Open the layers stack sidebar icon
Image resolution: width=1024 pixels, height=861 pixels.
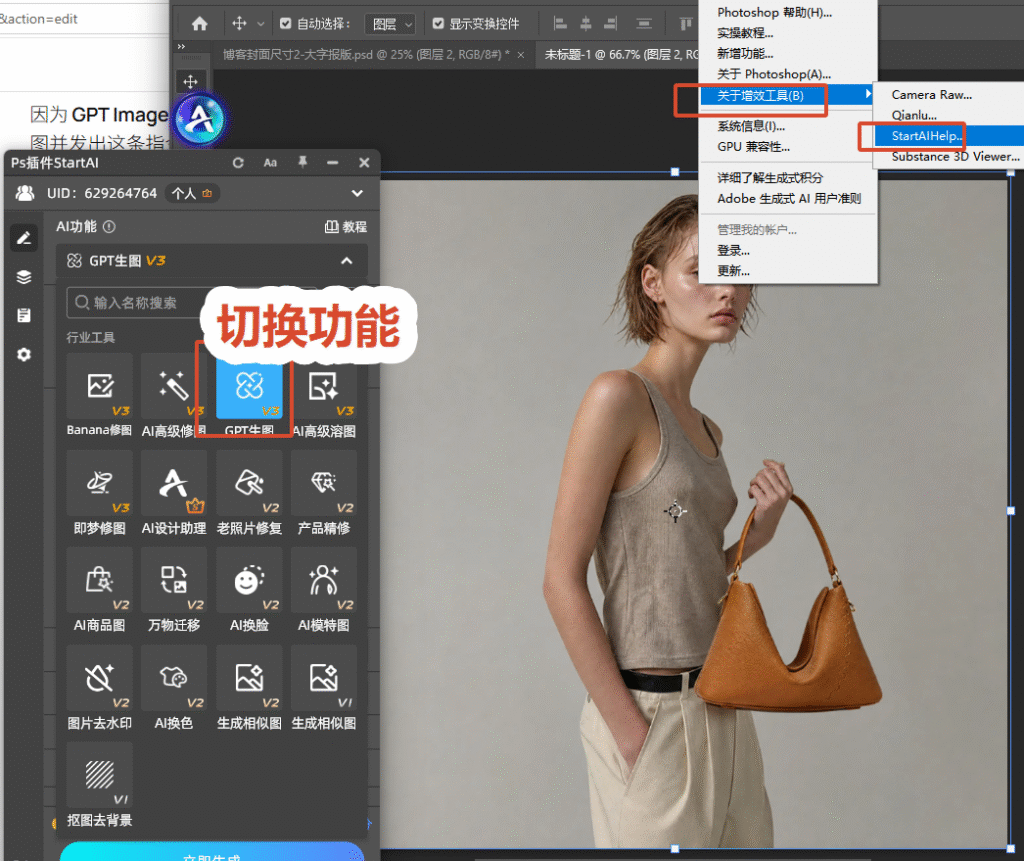point(24,277)
